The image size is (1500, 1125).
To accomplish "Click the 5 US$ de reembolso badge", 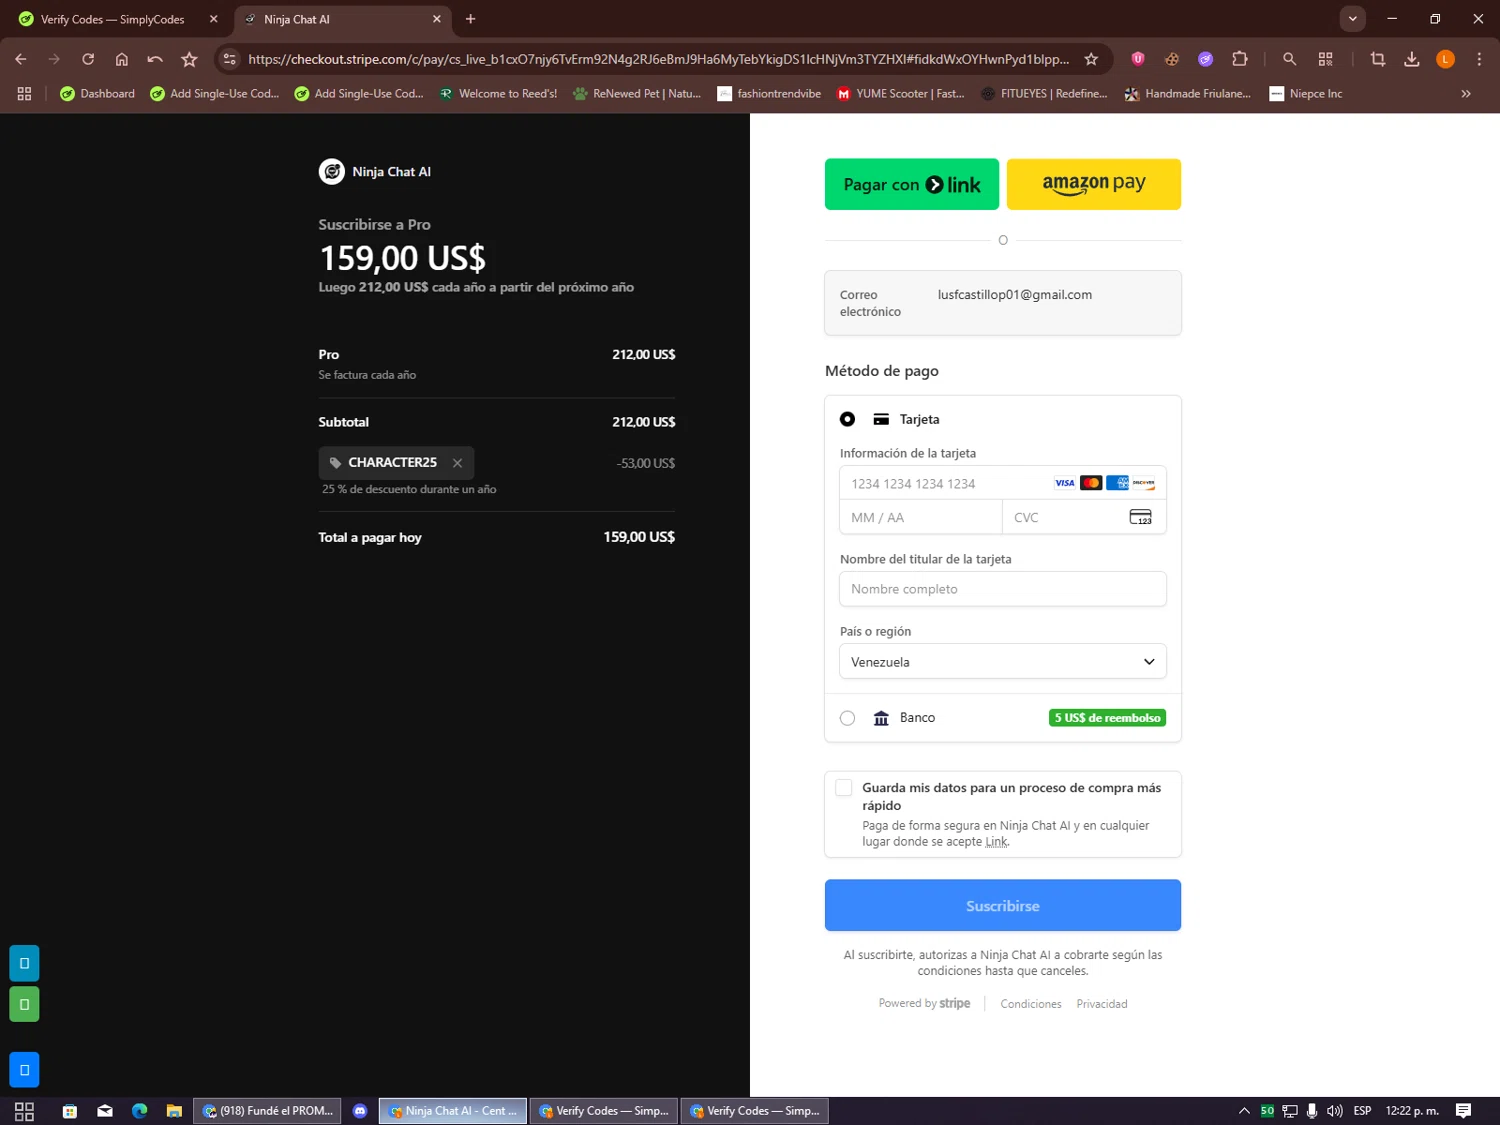I will coord(1107,718).
